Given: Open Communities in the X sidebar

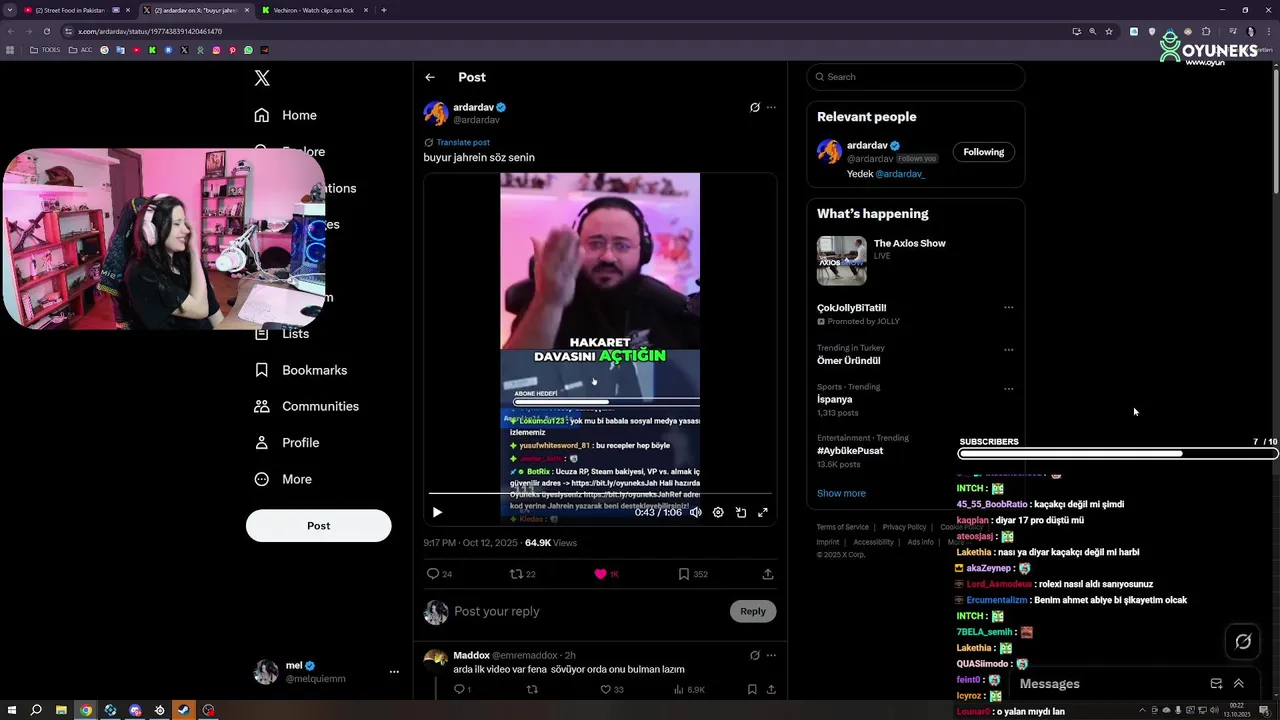Looking at the screenshot, I should (x=307, y=406).
